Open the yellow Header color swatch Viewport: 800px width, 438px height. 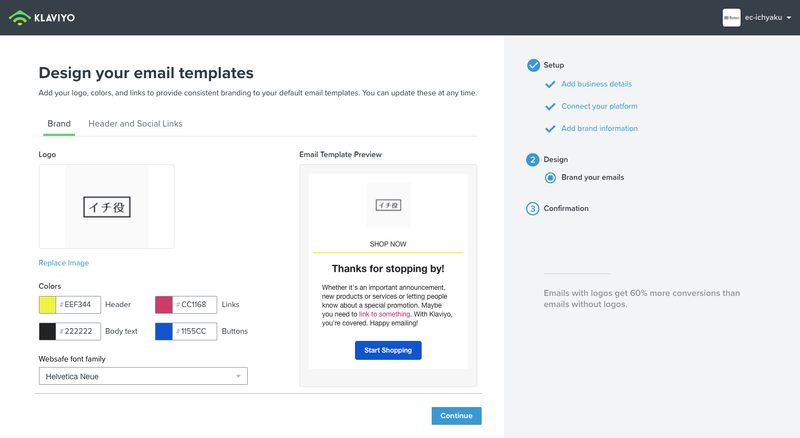coord(47,305)
